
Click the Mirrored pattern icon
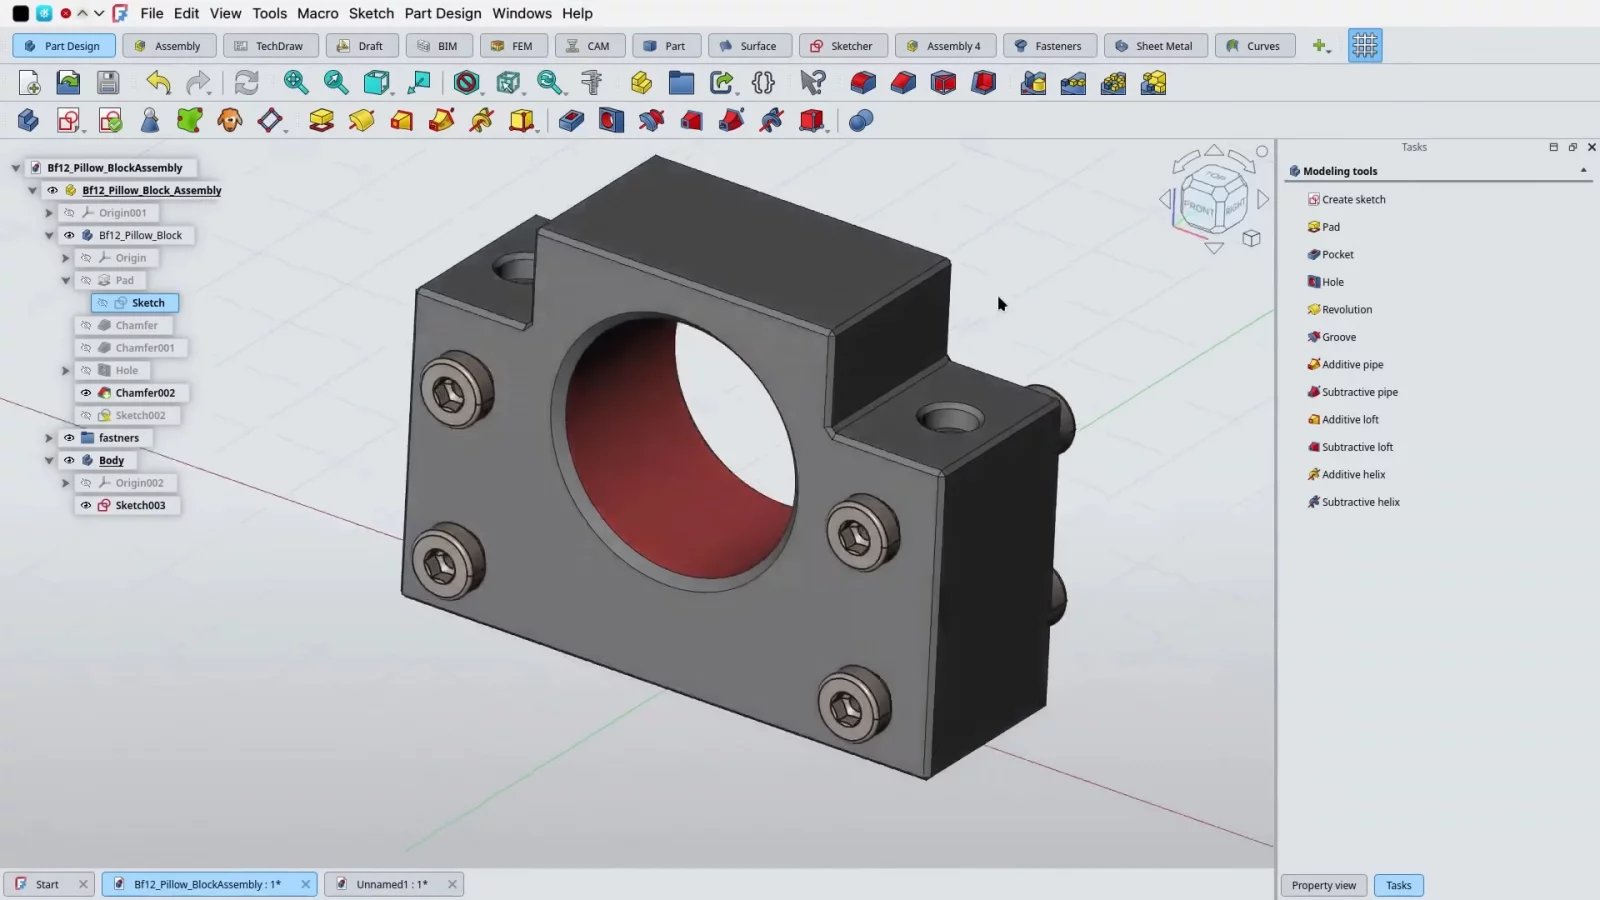1033,83
